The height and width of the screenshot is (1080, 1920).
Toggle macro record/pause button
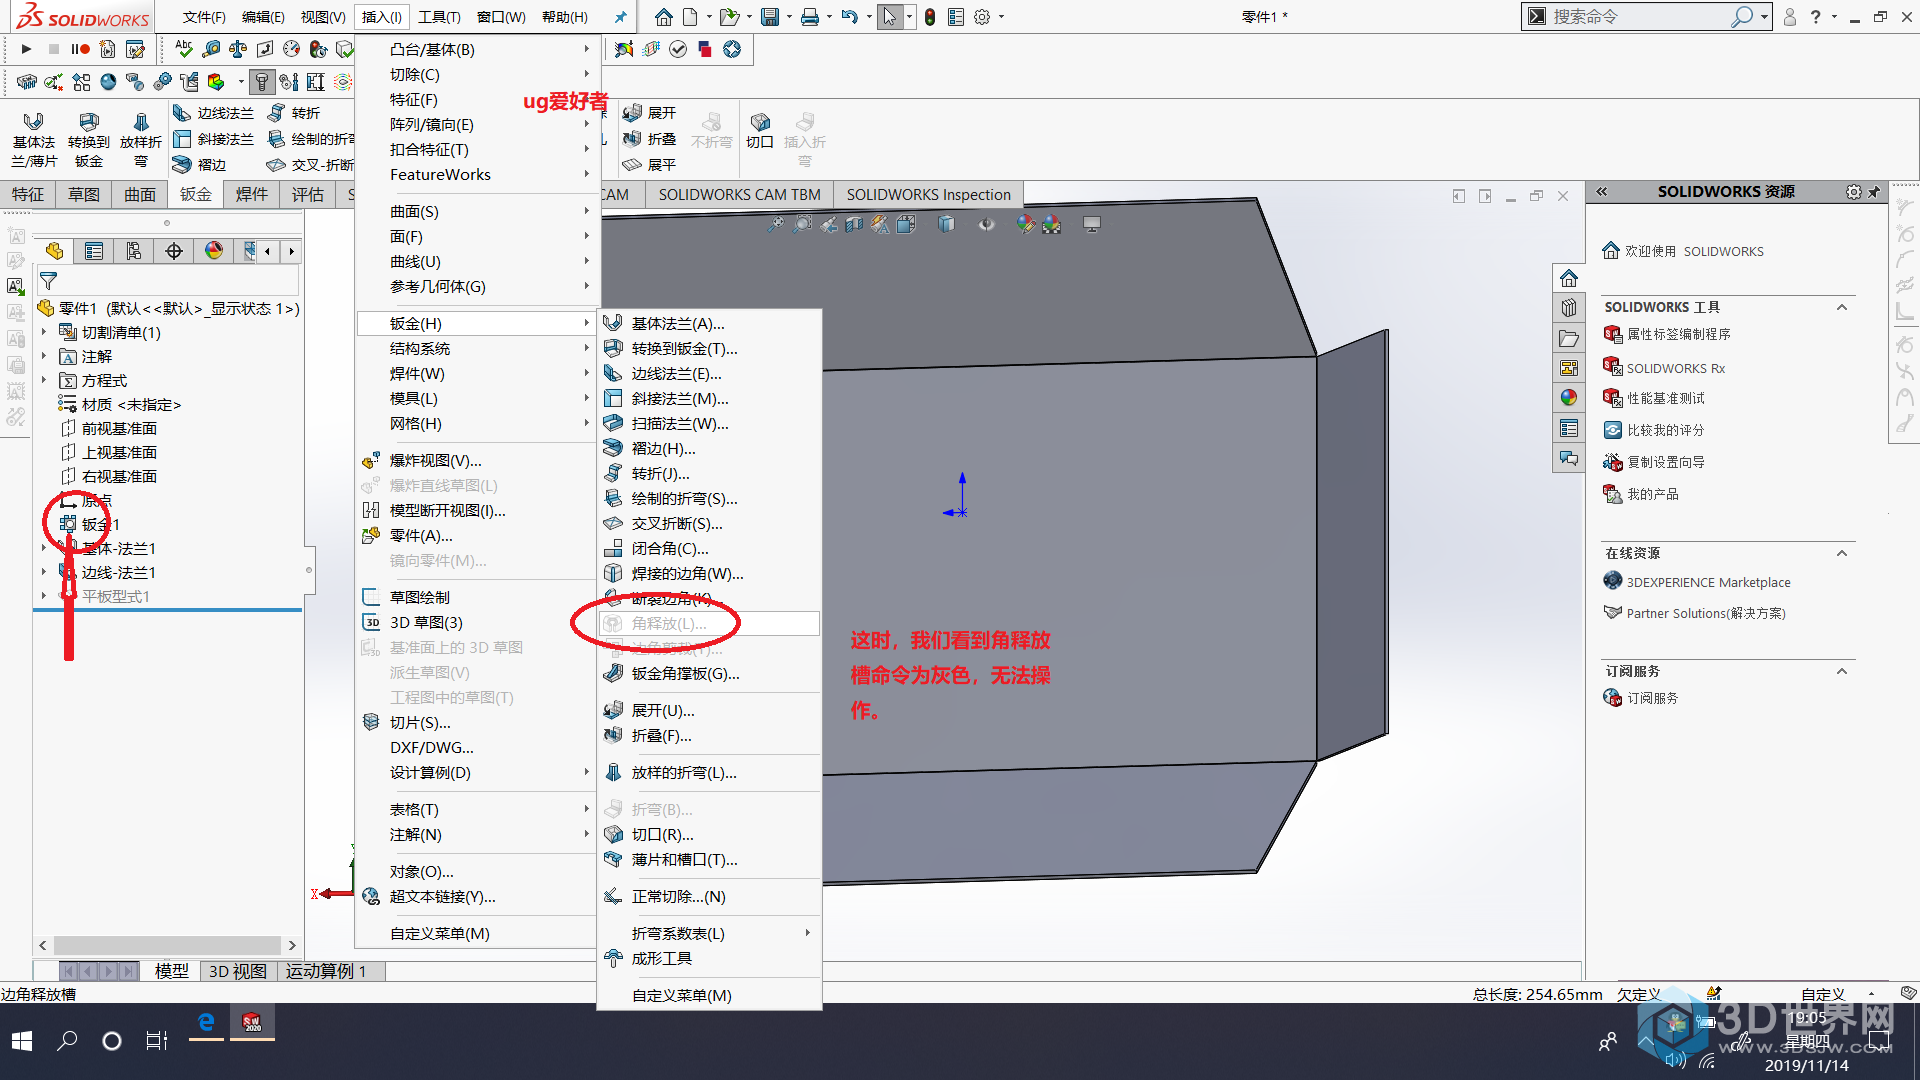[80, 49]
